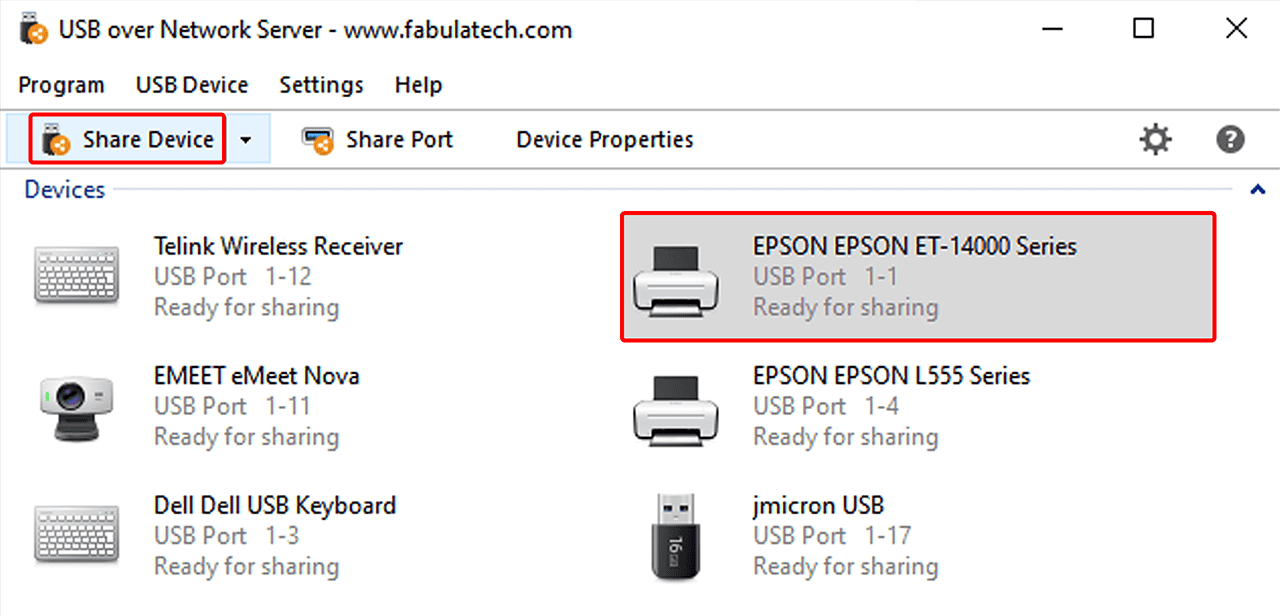Collapse the Devices section
This screenshot has height=616, width=1280.
point(1258,189)
